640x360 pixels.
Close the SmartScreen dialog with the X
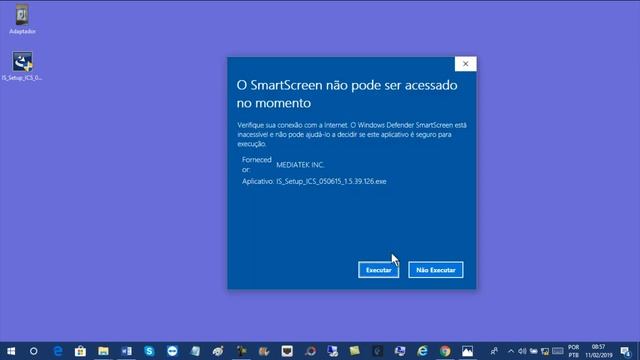(465, 64)
